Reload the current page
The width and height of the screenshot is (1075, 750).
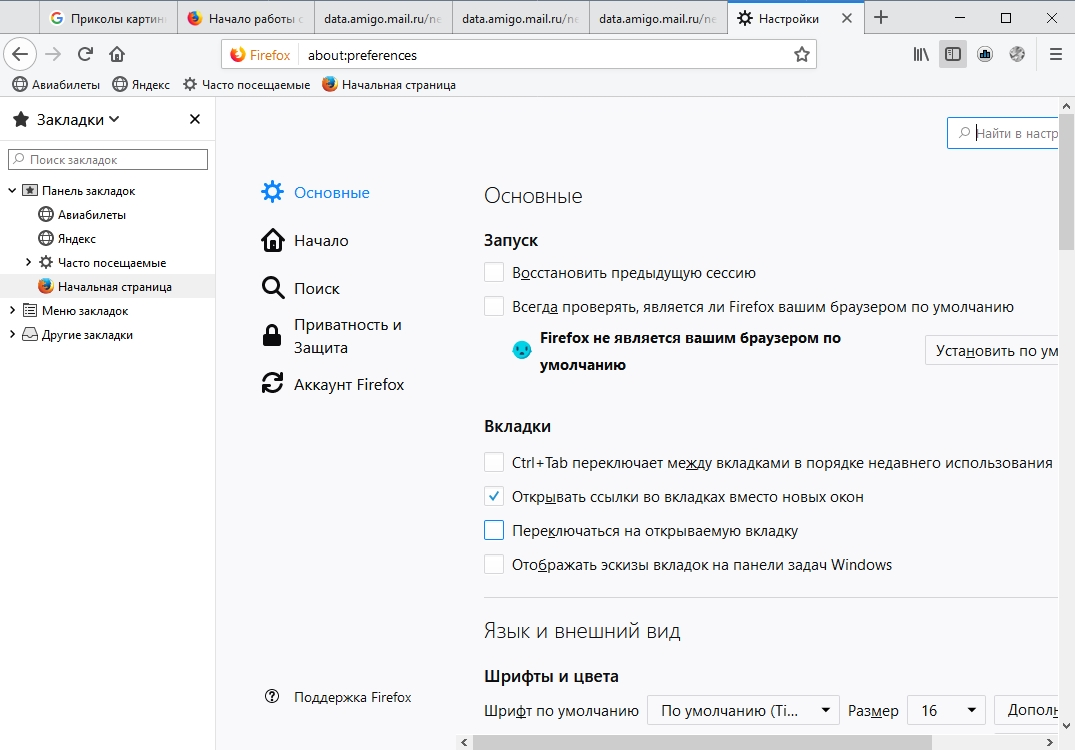[85, 54]
